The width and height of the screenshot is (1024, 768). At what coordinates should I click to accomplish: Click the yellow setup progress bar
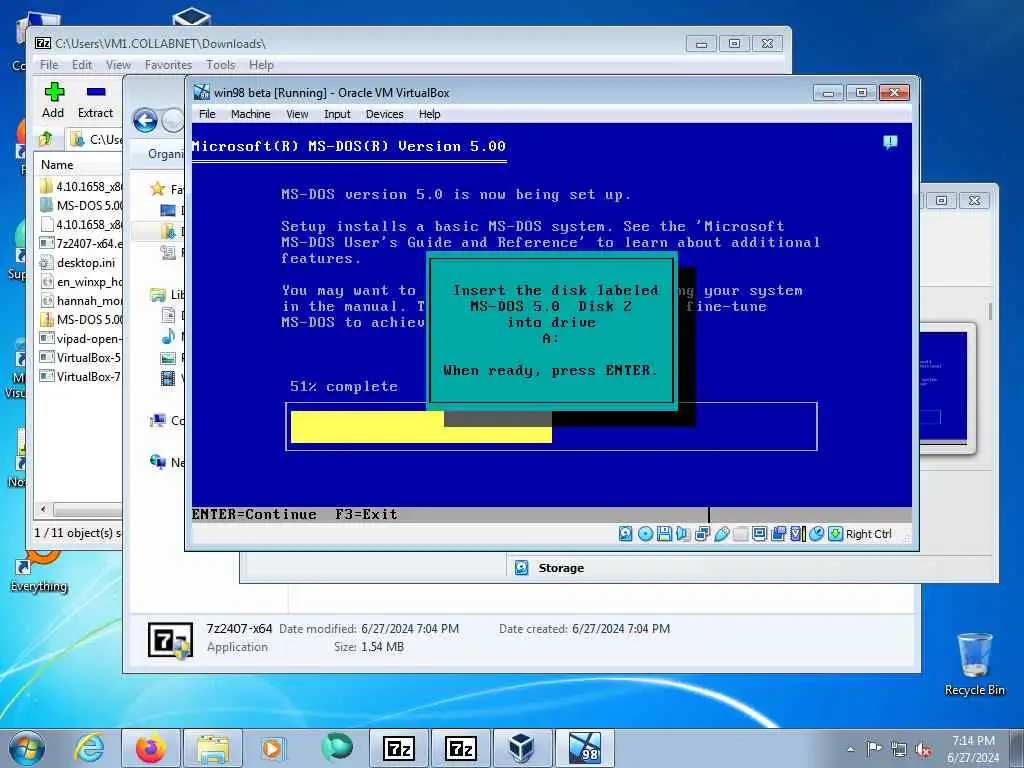[421, 427]
